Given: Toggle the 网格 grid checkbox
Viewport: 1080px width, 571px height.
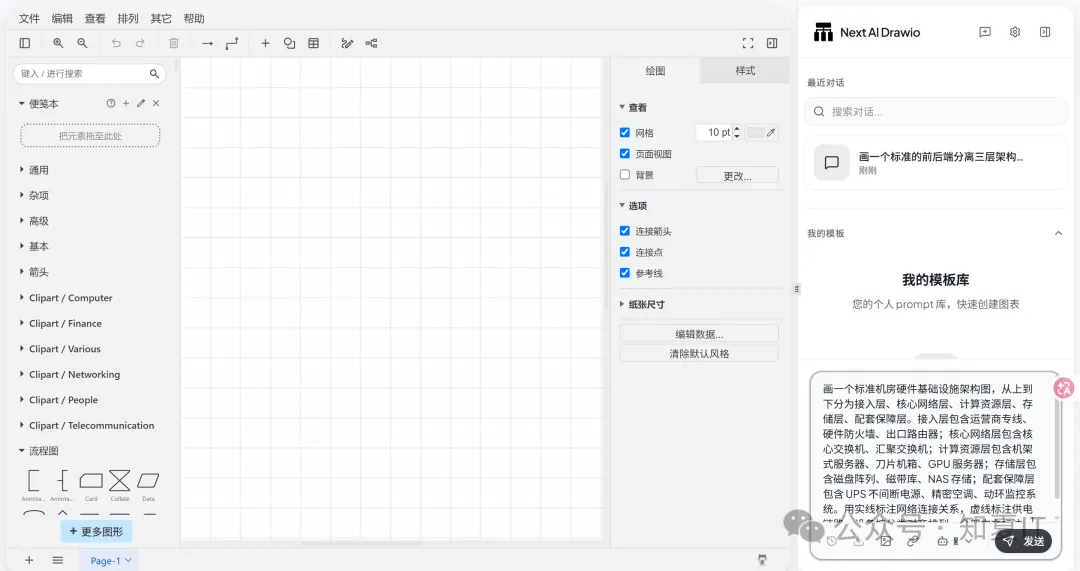Looking at the screenshot, I should (x=625, y=132).
